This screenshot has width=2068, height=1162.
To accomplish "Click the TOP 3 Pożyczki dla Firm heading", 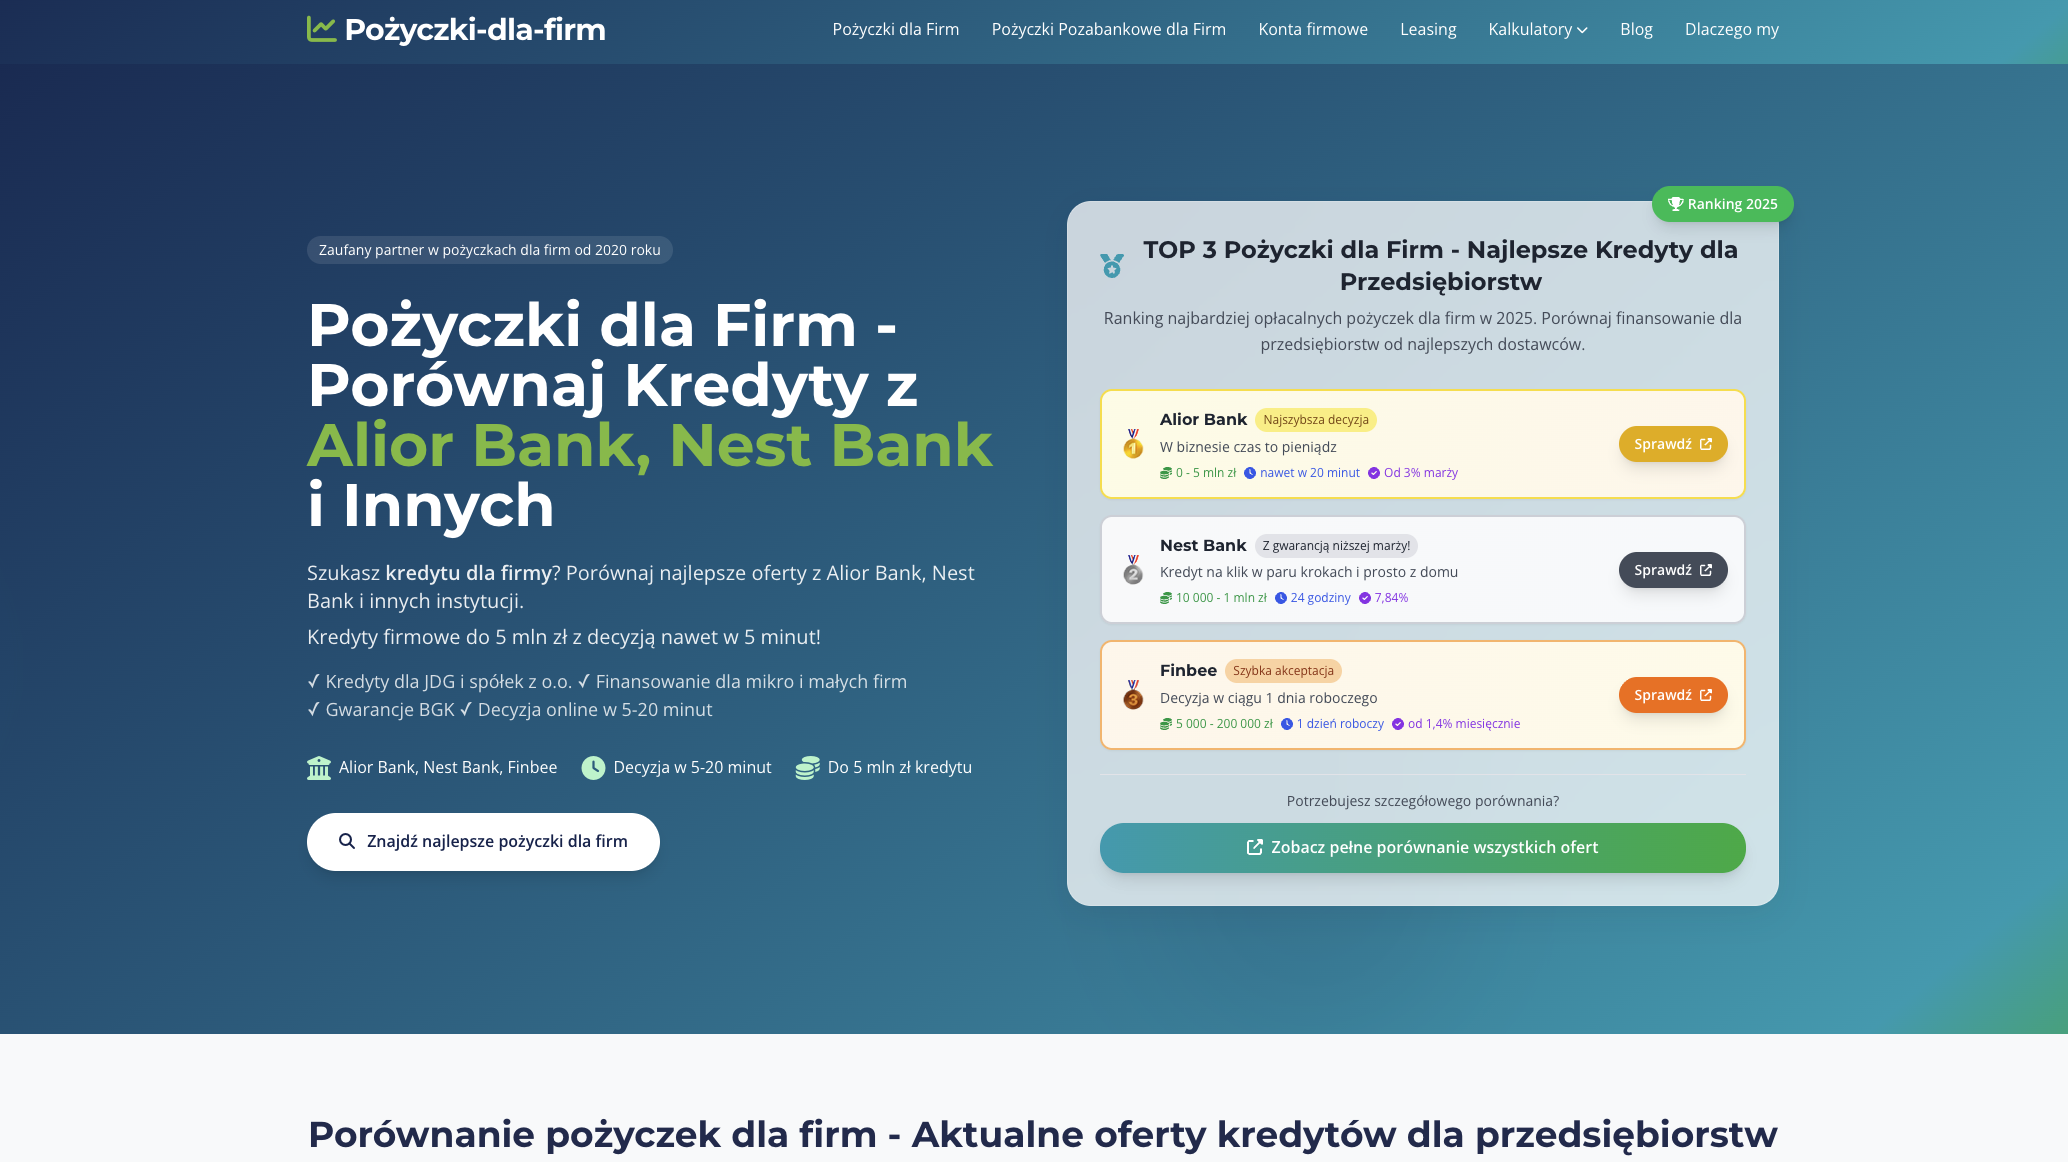I will click(x=1441, y=266).
